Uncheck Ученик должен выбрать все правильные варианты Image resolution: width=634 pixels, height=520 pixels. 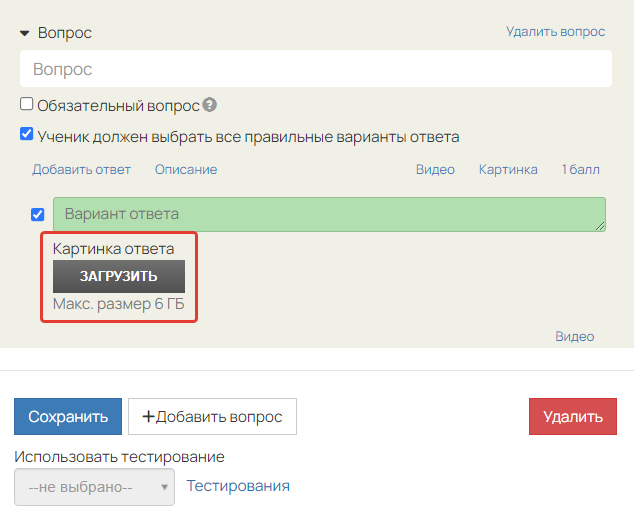[x=27, y=135]
